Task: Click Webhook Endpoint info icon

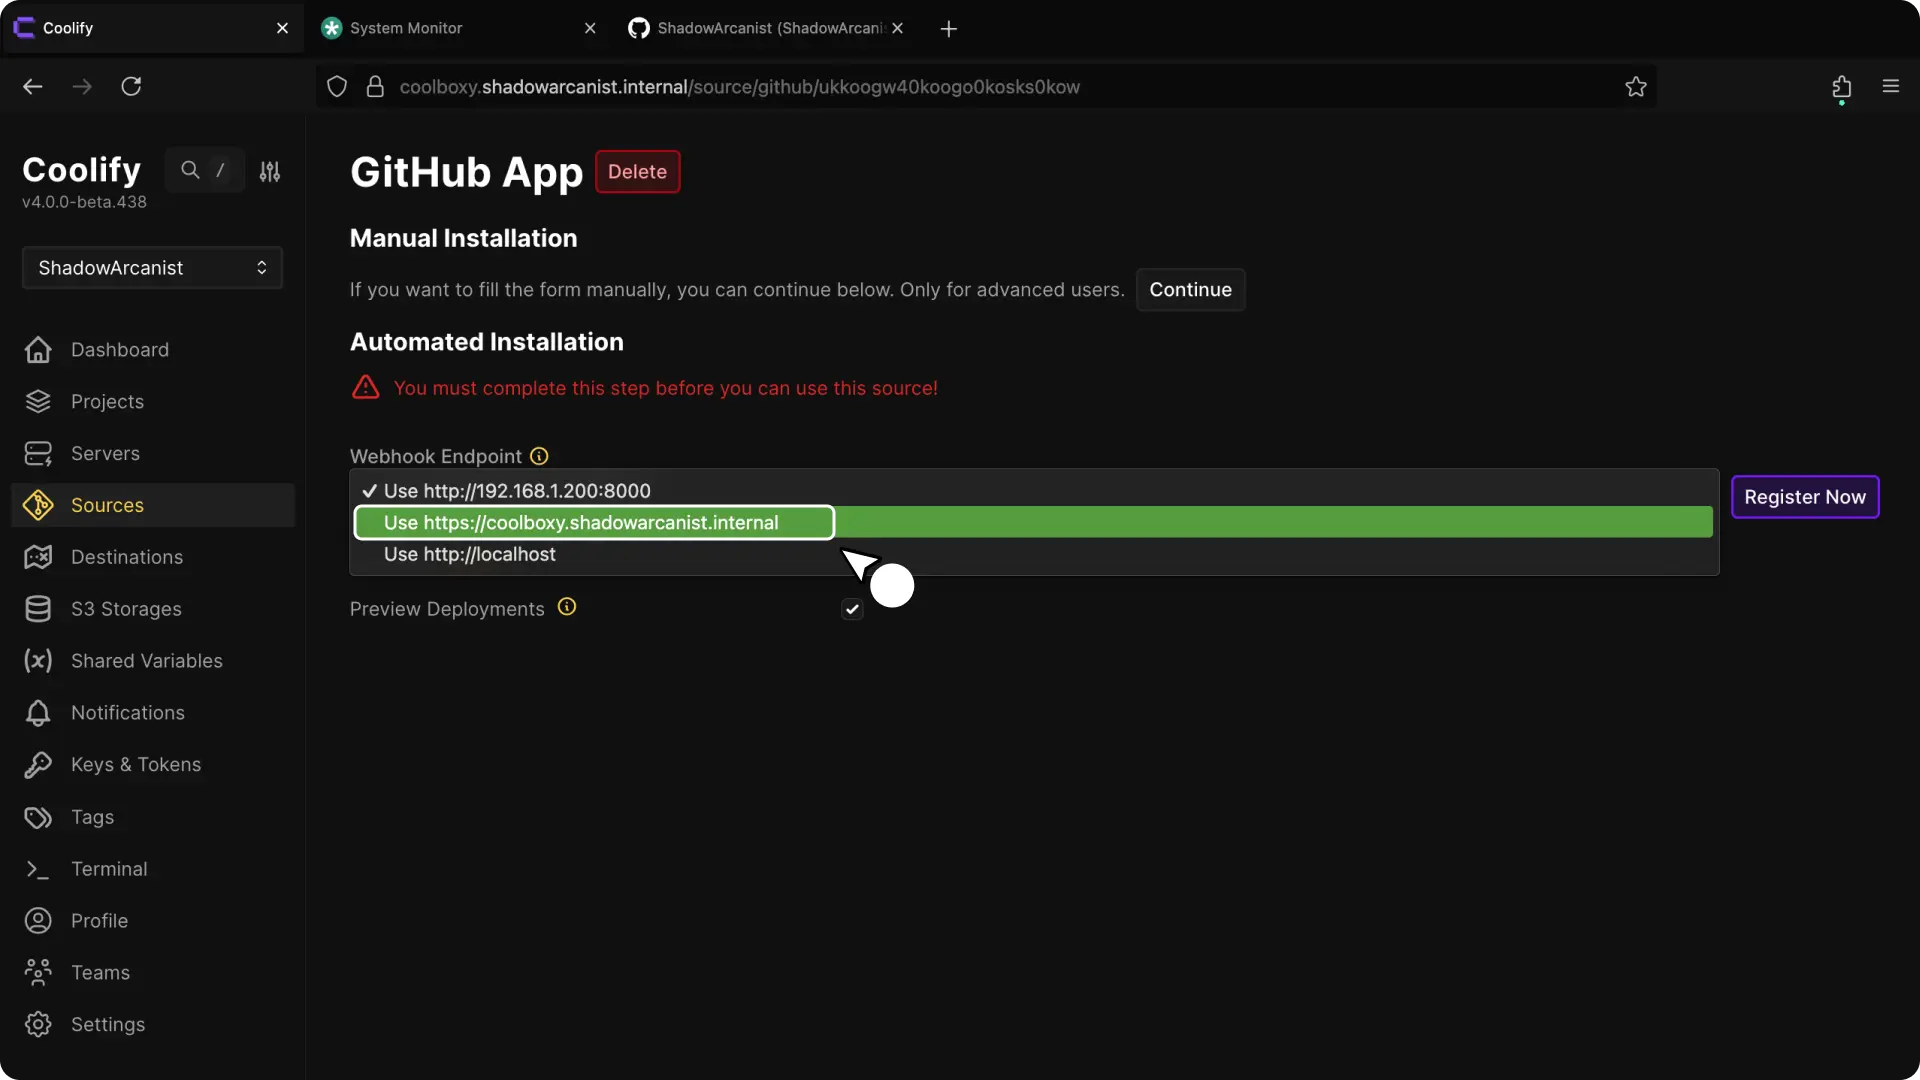Action: click(539, 456)
